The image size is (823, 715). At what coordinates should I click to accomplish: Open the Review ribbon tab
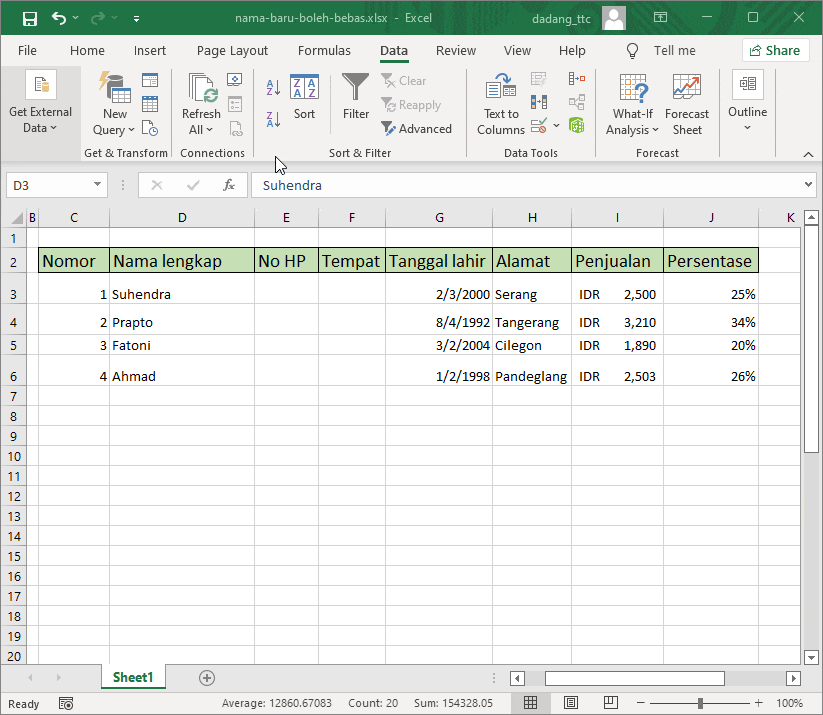pos(455,50)
